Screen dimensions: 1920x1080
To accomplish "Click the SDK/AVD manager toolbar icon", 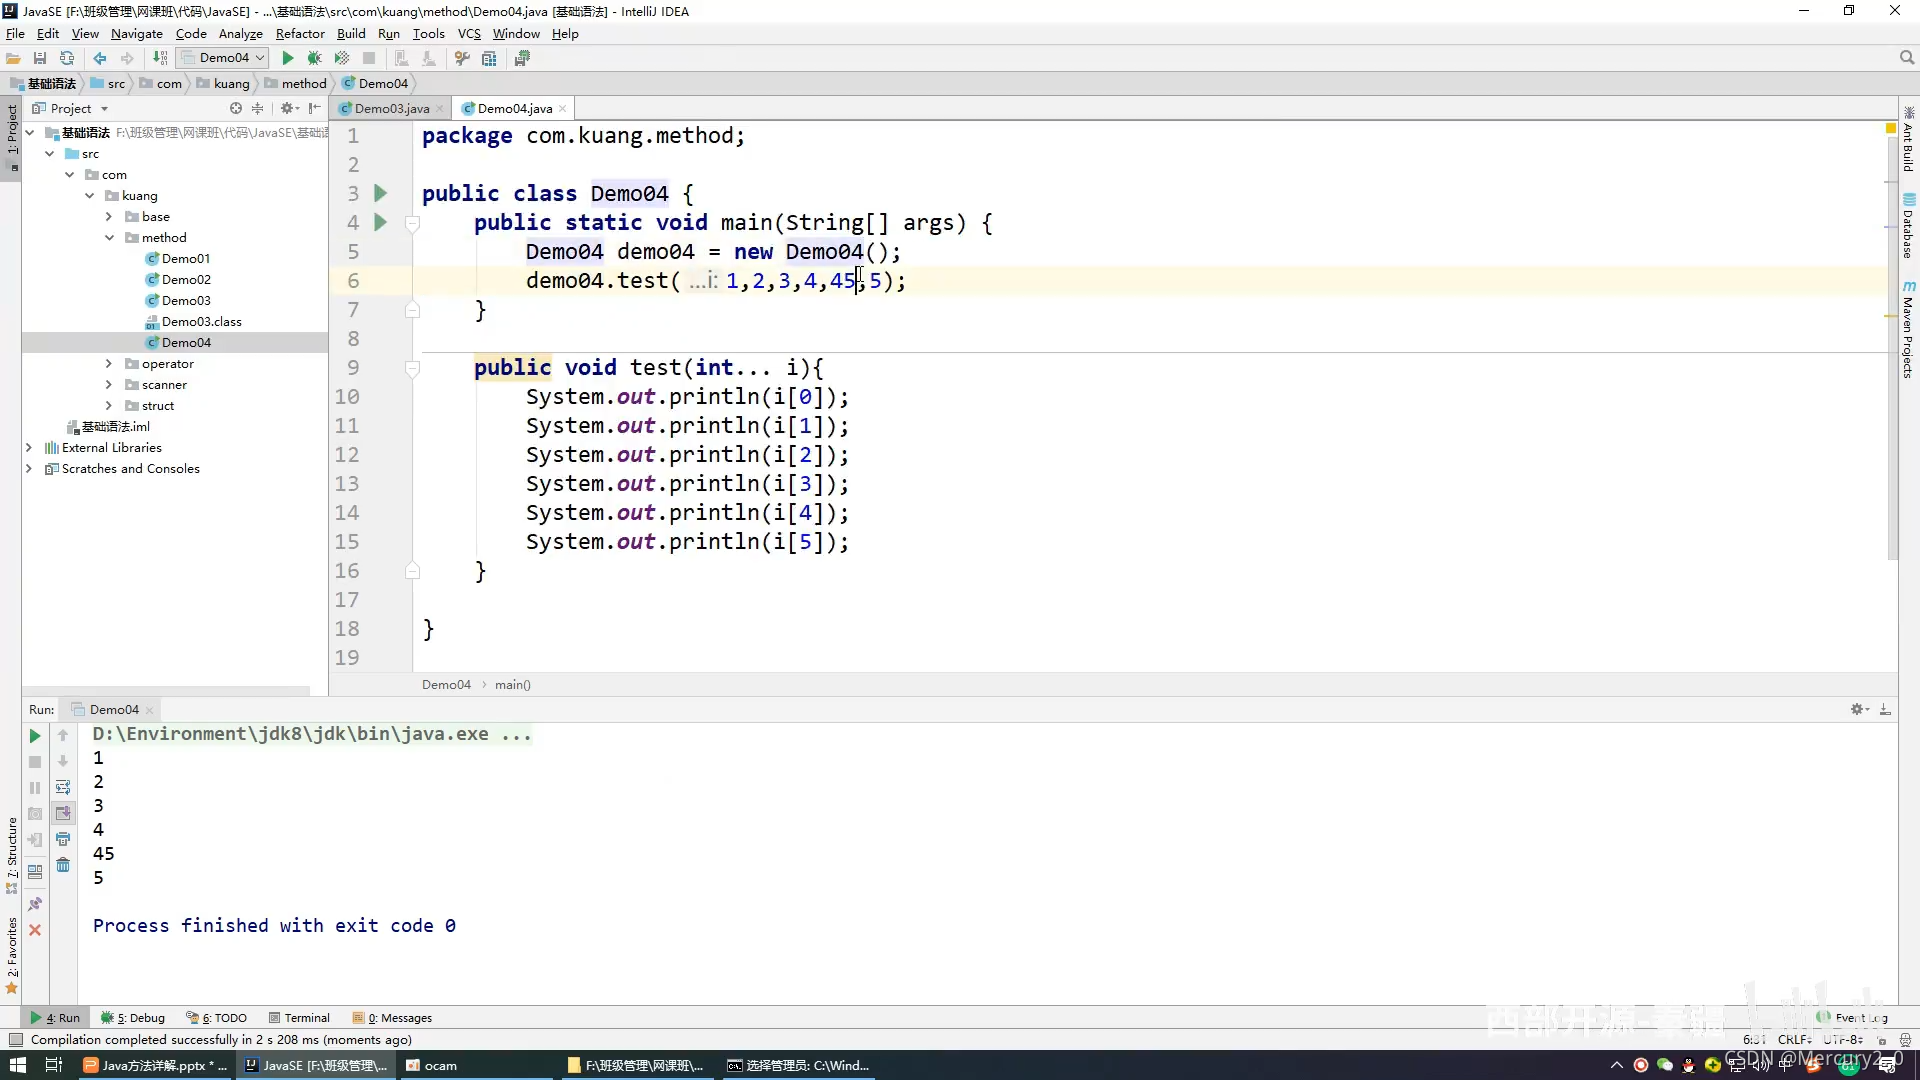I will [x=522, y=58].
